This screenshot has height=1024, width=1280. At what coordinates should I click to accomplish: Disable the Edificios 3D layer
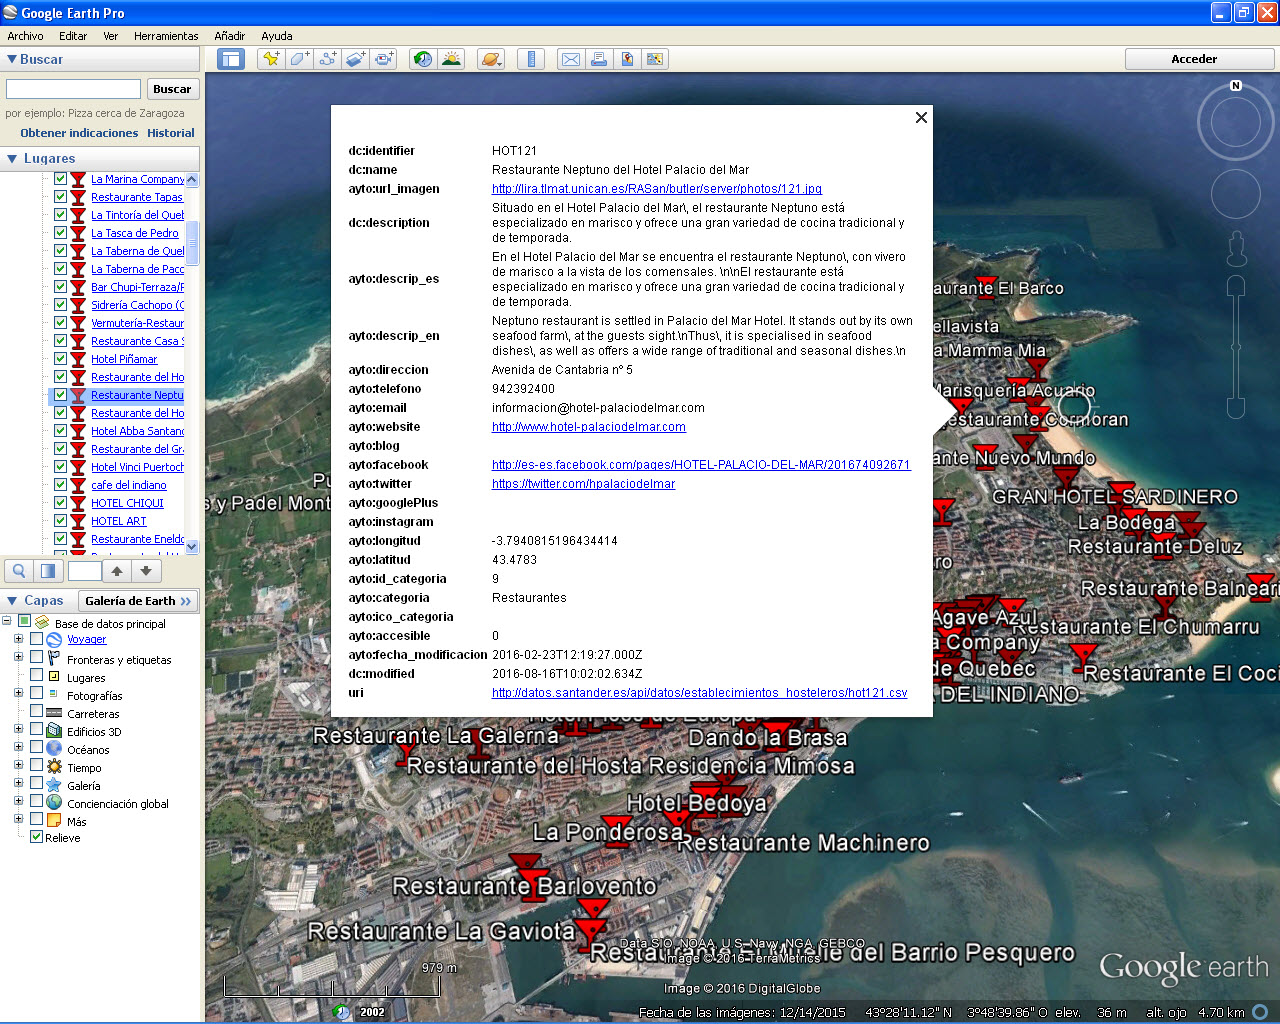(34, 731)
